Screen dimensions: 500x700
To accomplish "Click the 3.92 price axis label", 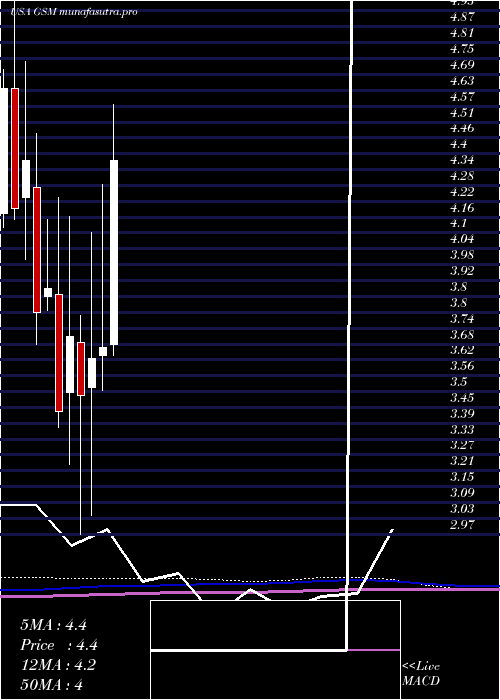I will pyautogui.click(x=462, y=271).
